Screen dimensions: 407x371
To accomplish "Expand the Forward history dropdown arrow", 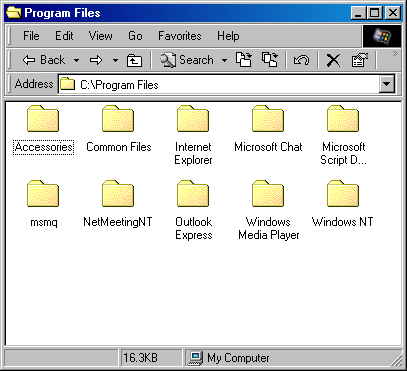I will [115, 60].
